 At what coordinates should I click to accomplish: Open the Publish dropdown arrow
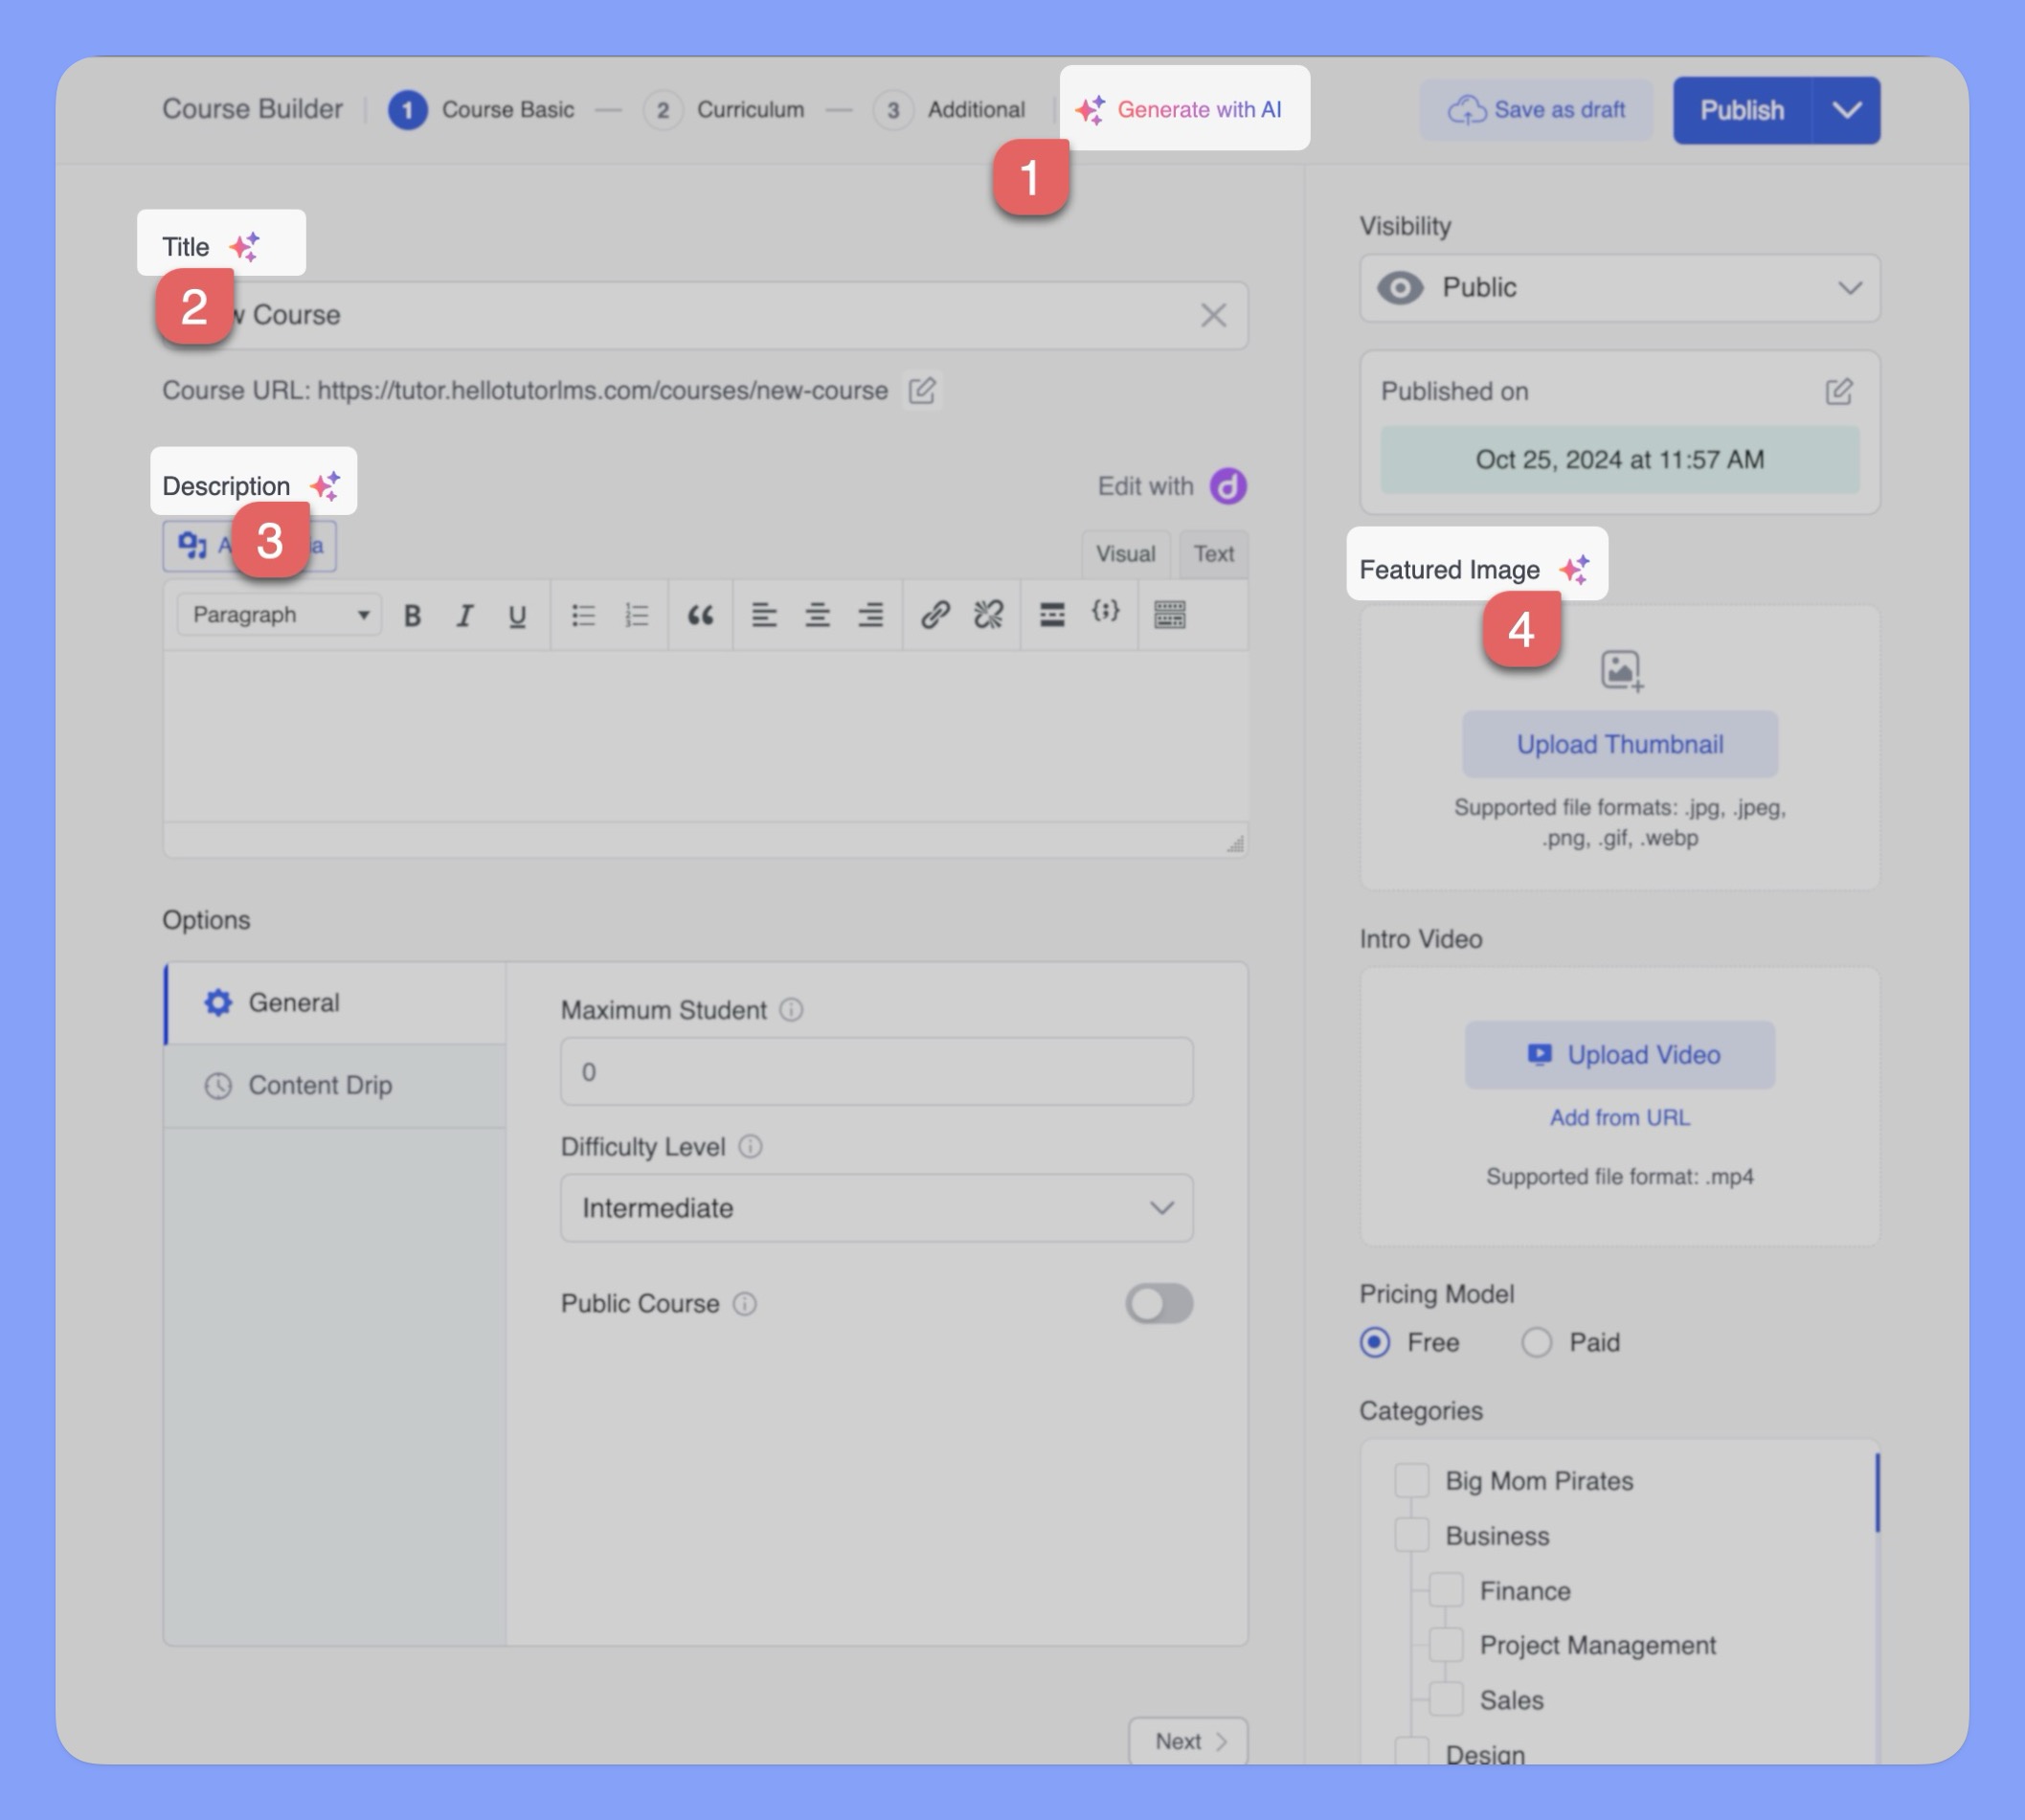coord(1846,110)
